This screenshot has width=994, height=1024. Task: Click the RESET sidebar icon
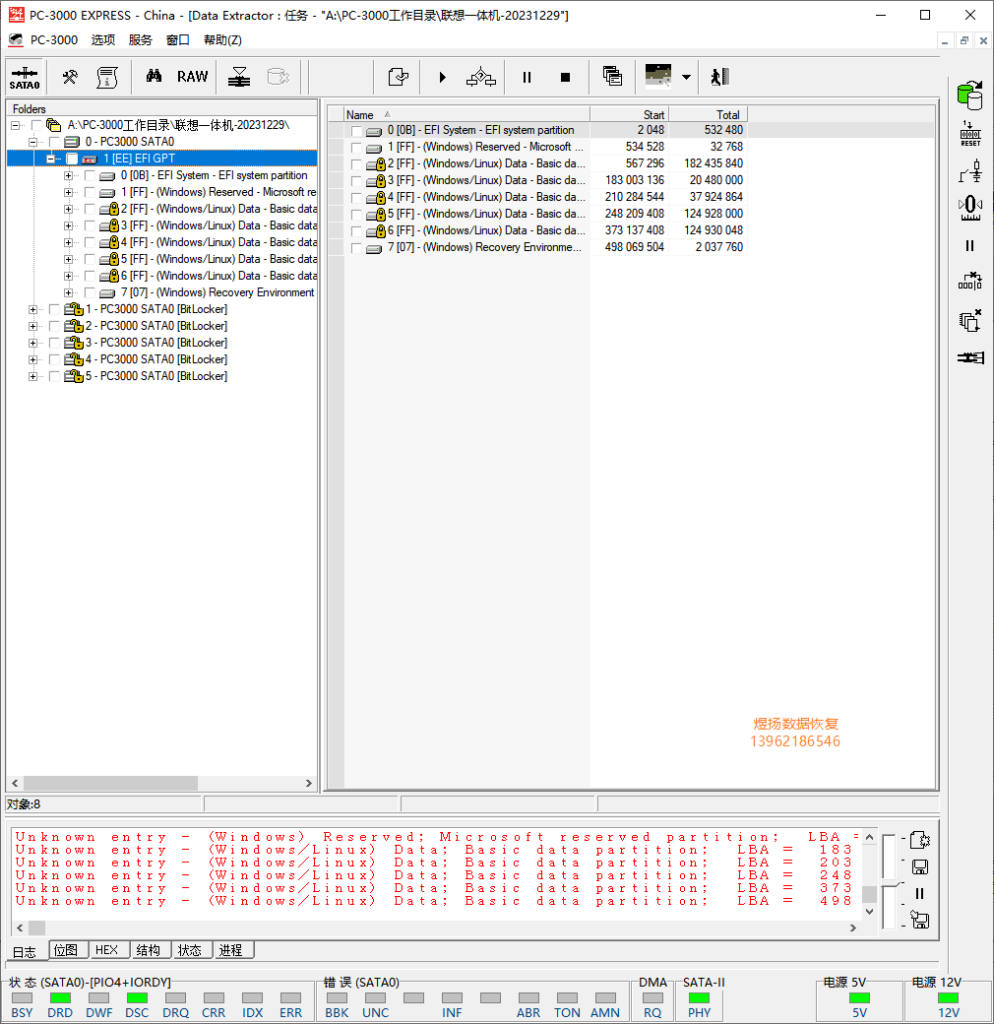pyautogui.click(x=970, y=134)
